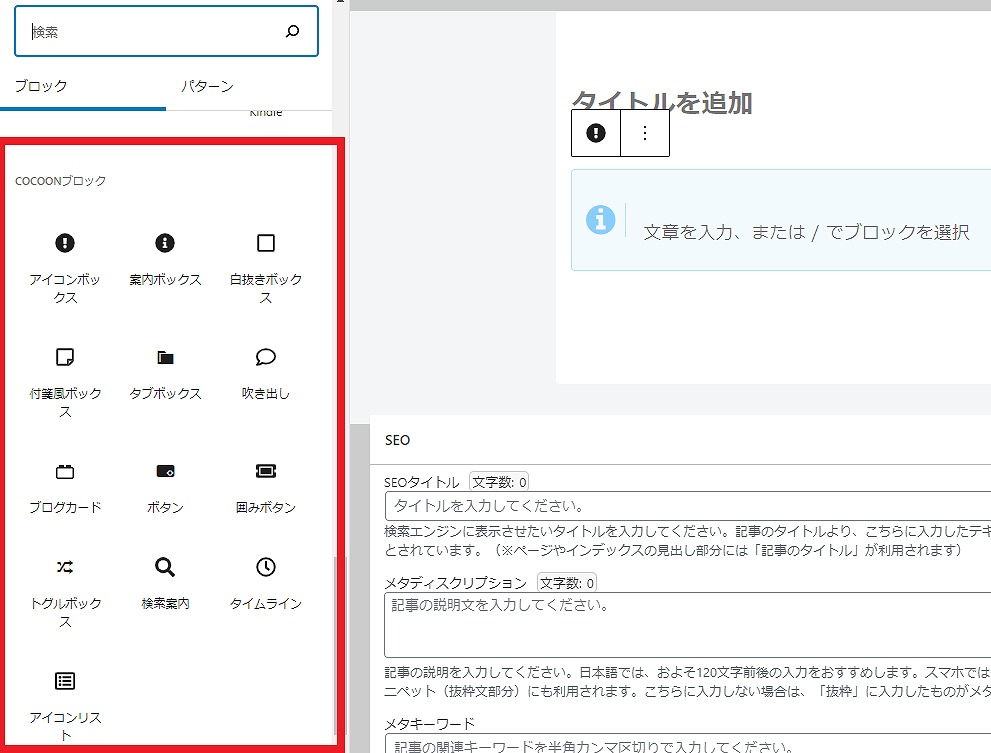991x753 pixels.
Task: Click the メタディスクリプション 文字数: 0 counter
Action: tap(566, 582)
